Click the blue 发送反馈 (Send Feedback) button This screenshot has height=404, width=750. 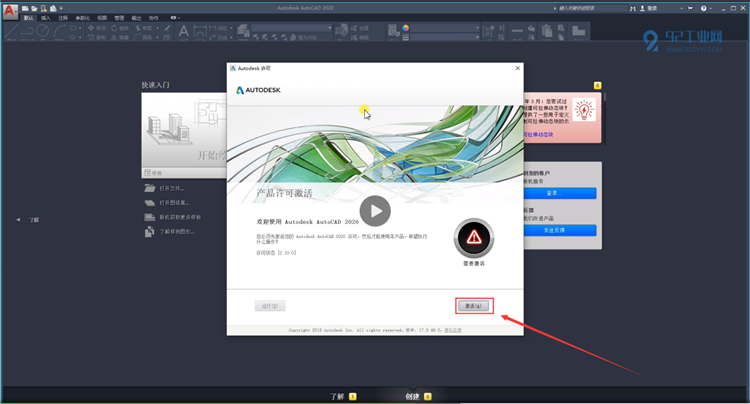[x=560, y=230]
